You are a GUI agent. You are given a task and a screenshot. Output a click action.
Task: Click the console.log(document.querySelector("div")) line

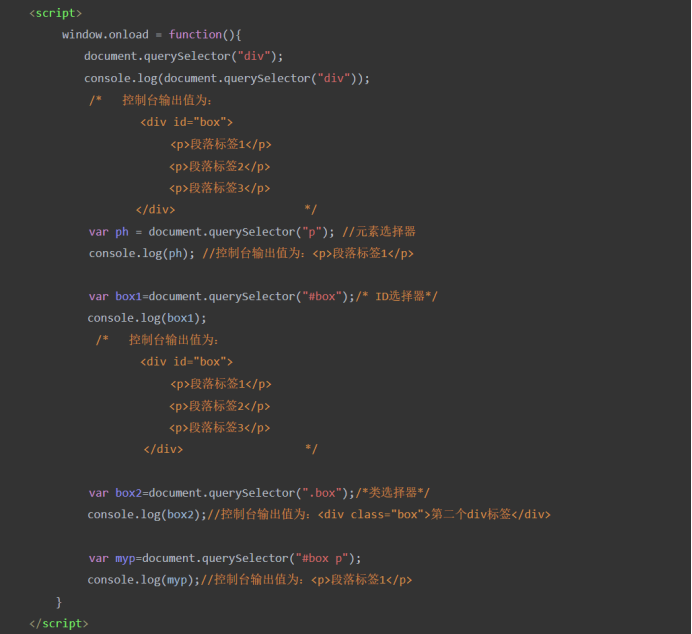(x=227, y=79)
